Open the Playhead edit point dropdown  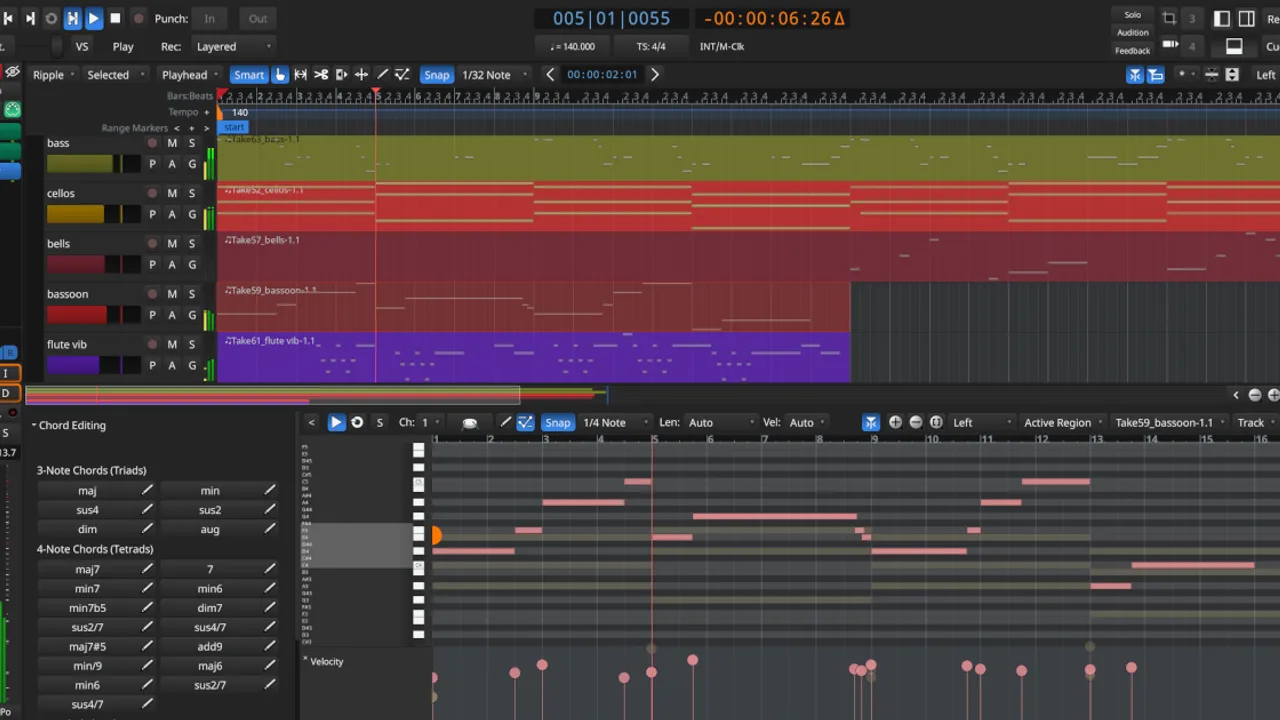[190, 74]
